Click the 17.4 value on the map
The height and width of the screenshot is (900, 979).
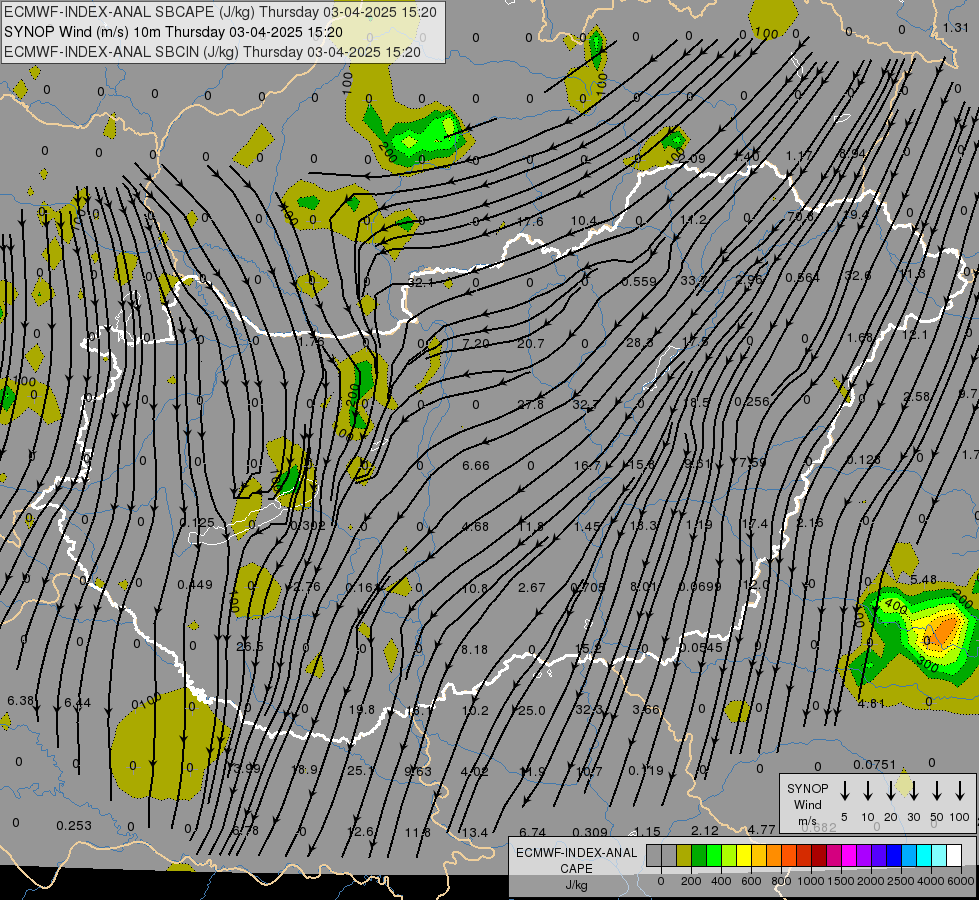[x=755, y=523]
